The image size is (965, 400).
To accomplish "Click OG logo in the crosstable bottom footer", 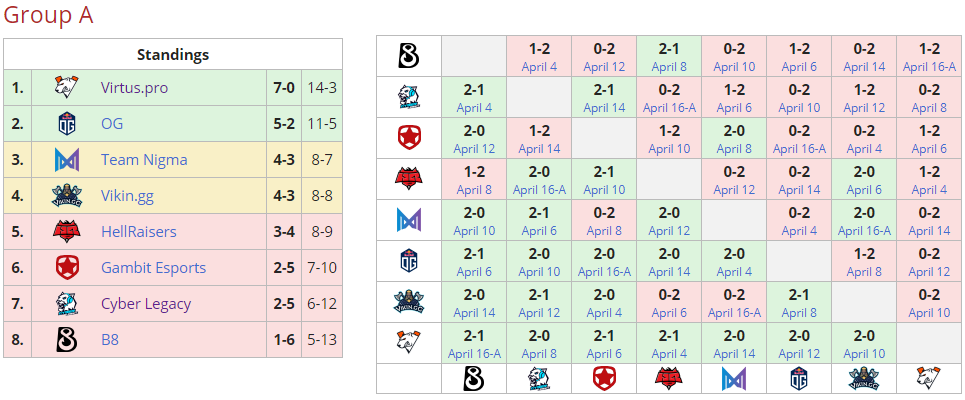I will 799,378.
